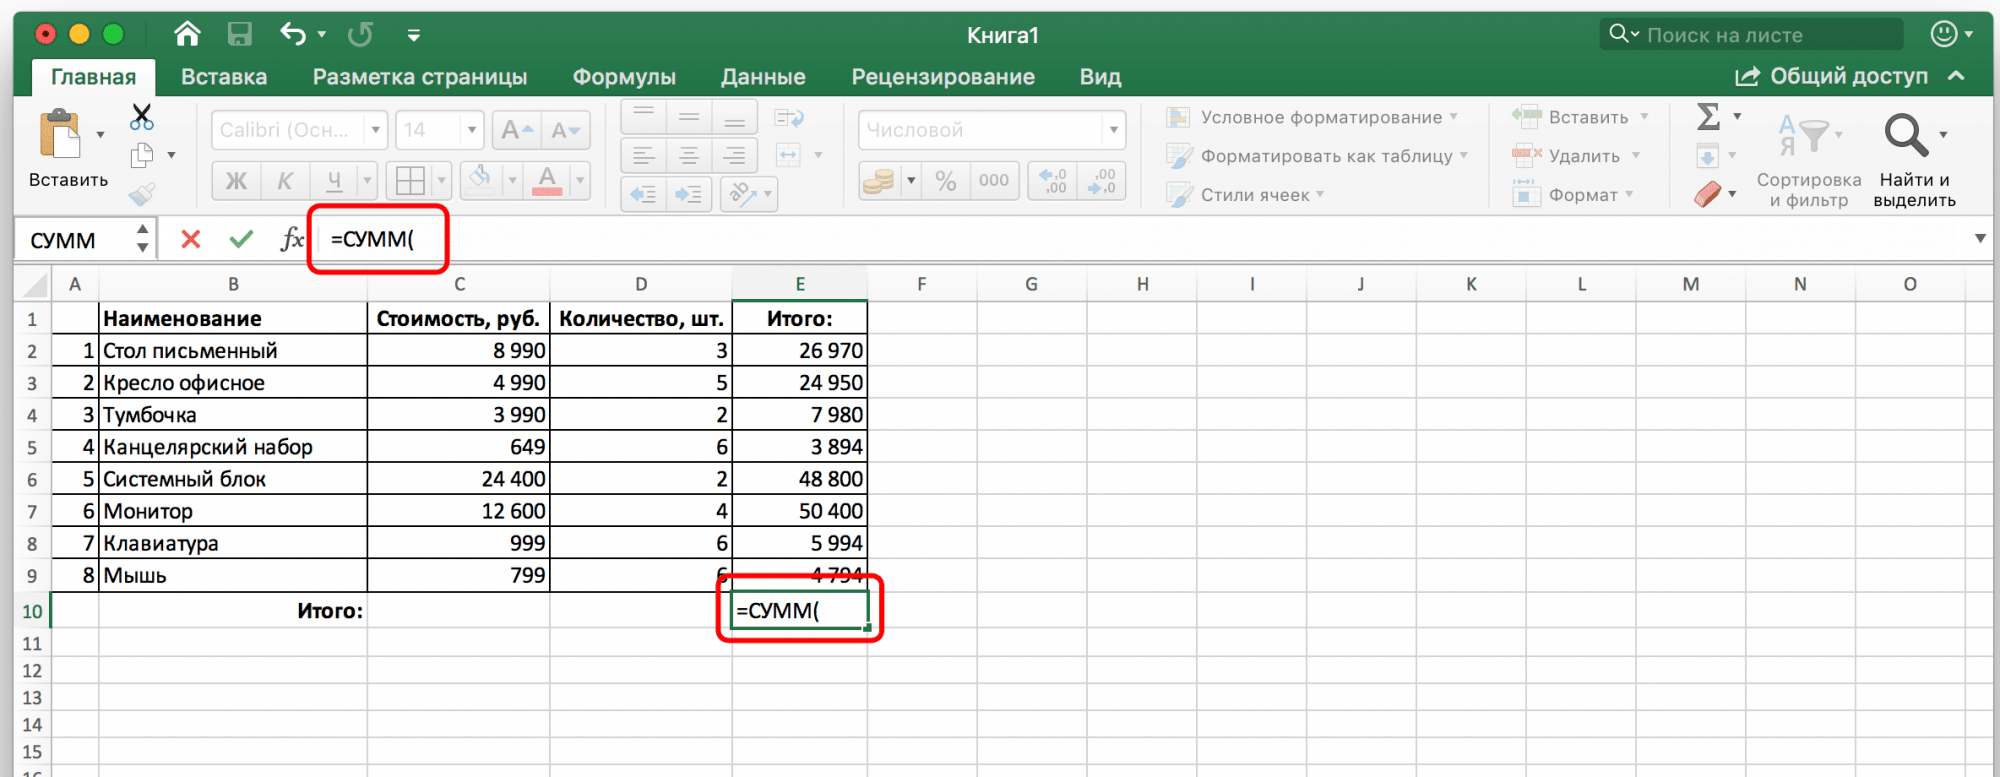Open Найти и выделить menu
Image resolution: width=2000 pixels, height=777 pixels.
point(1914,160)
